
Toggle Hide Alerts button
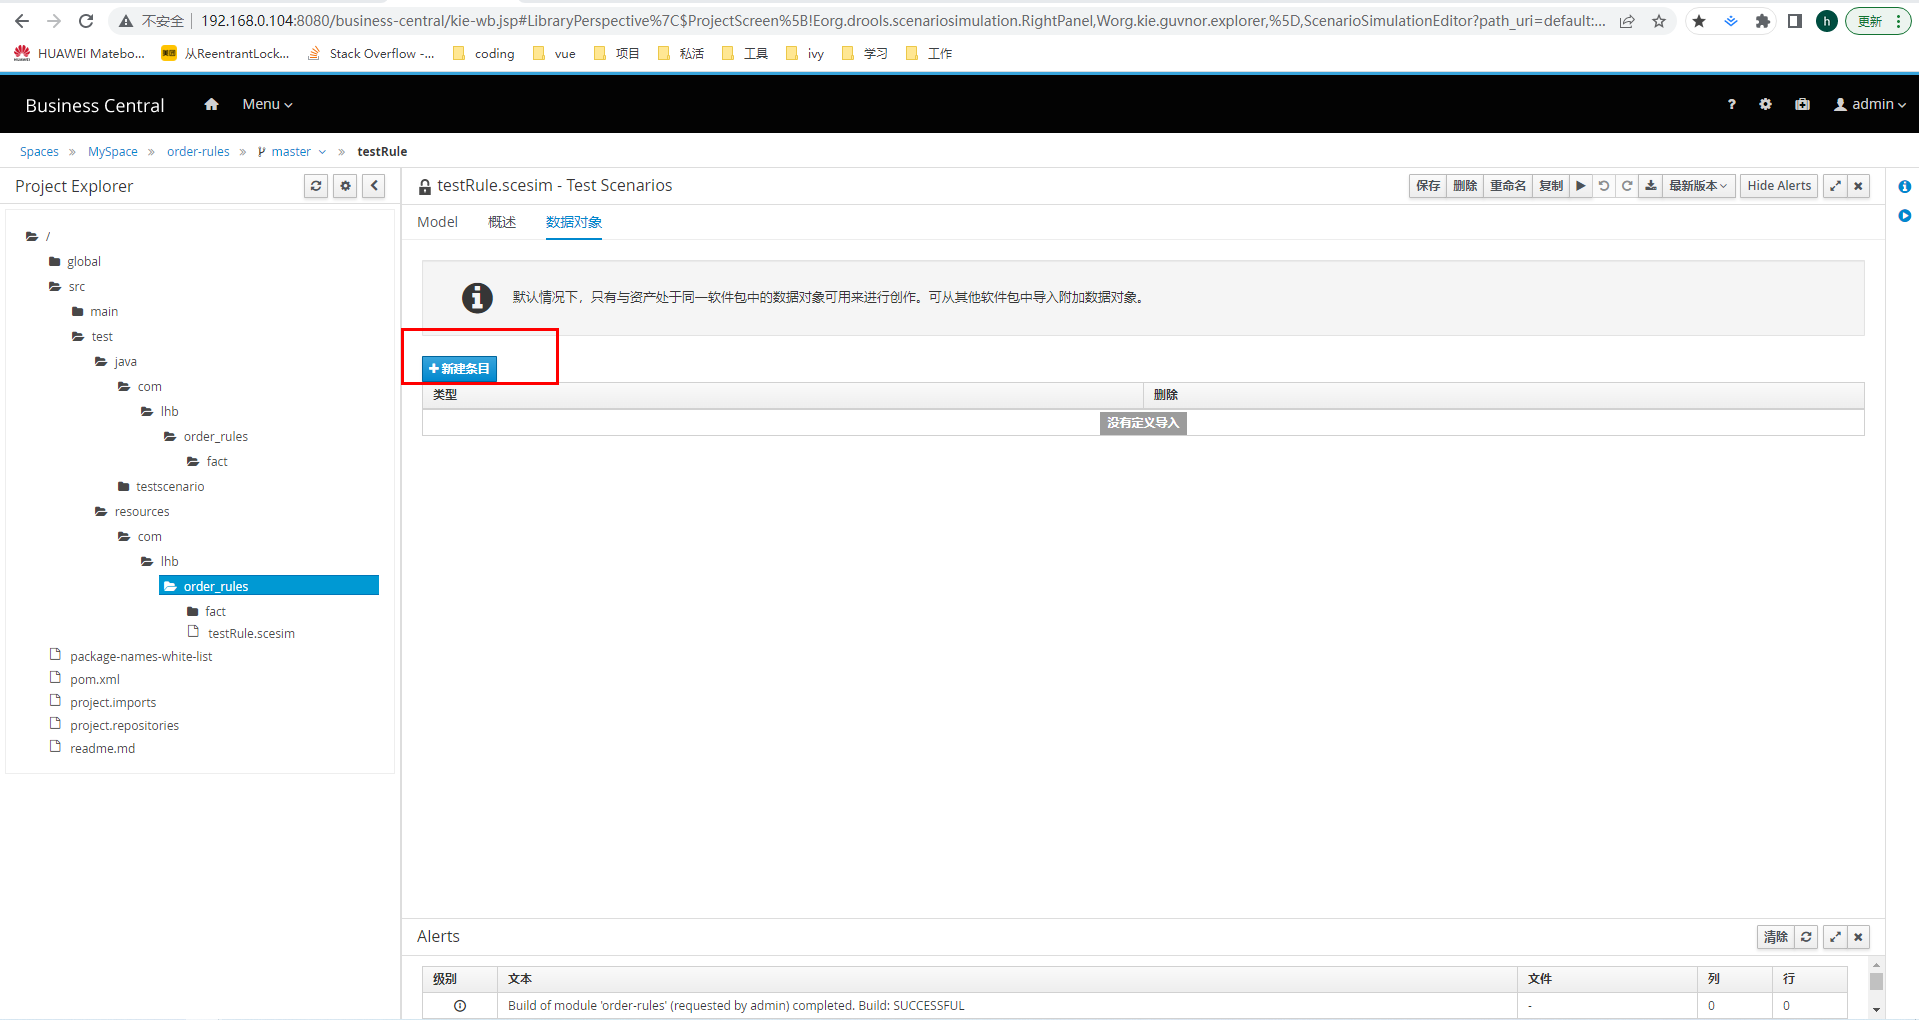pos(1778,186)
